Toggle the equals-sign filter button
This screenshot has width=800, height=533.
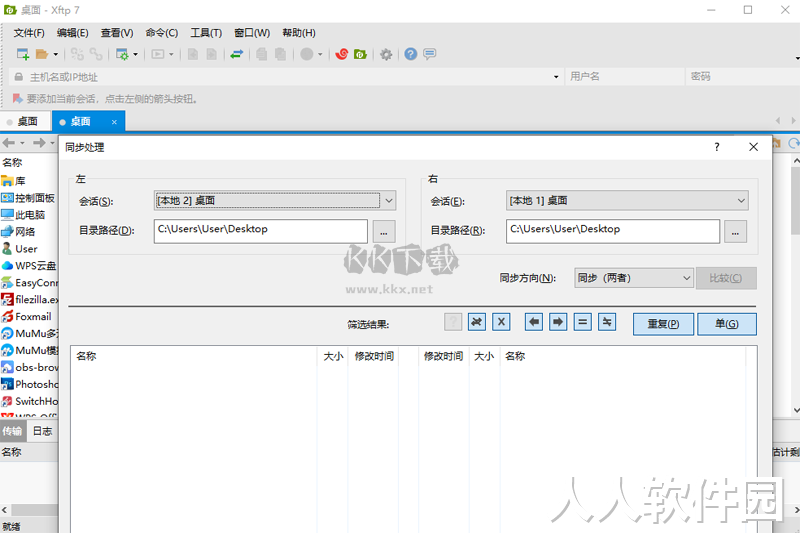(583, 322)
